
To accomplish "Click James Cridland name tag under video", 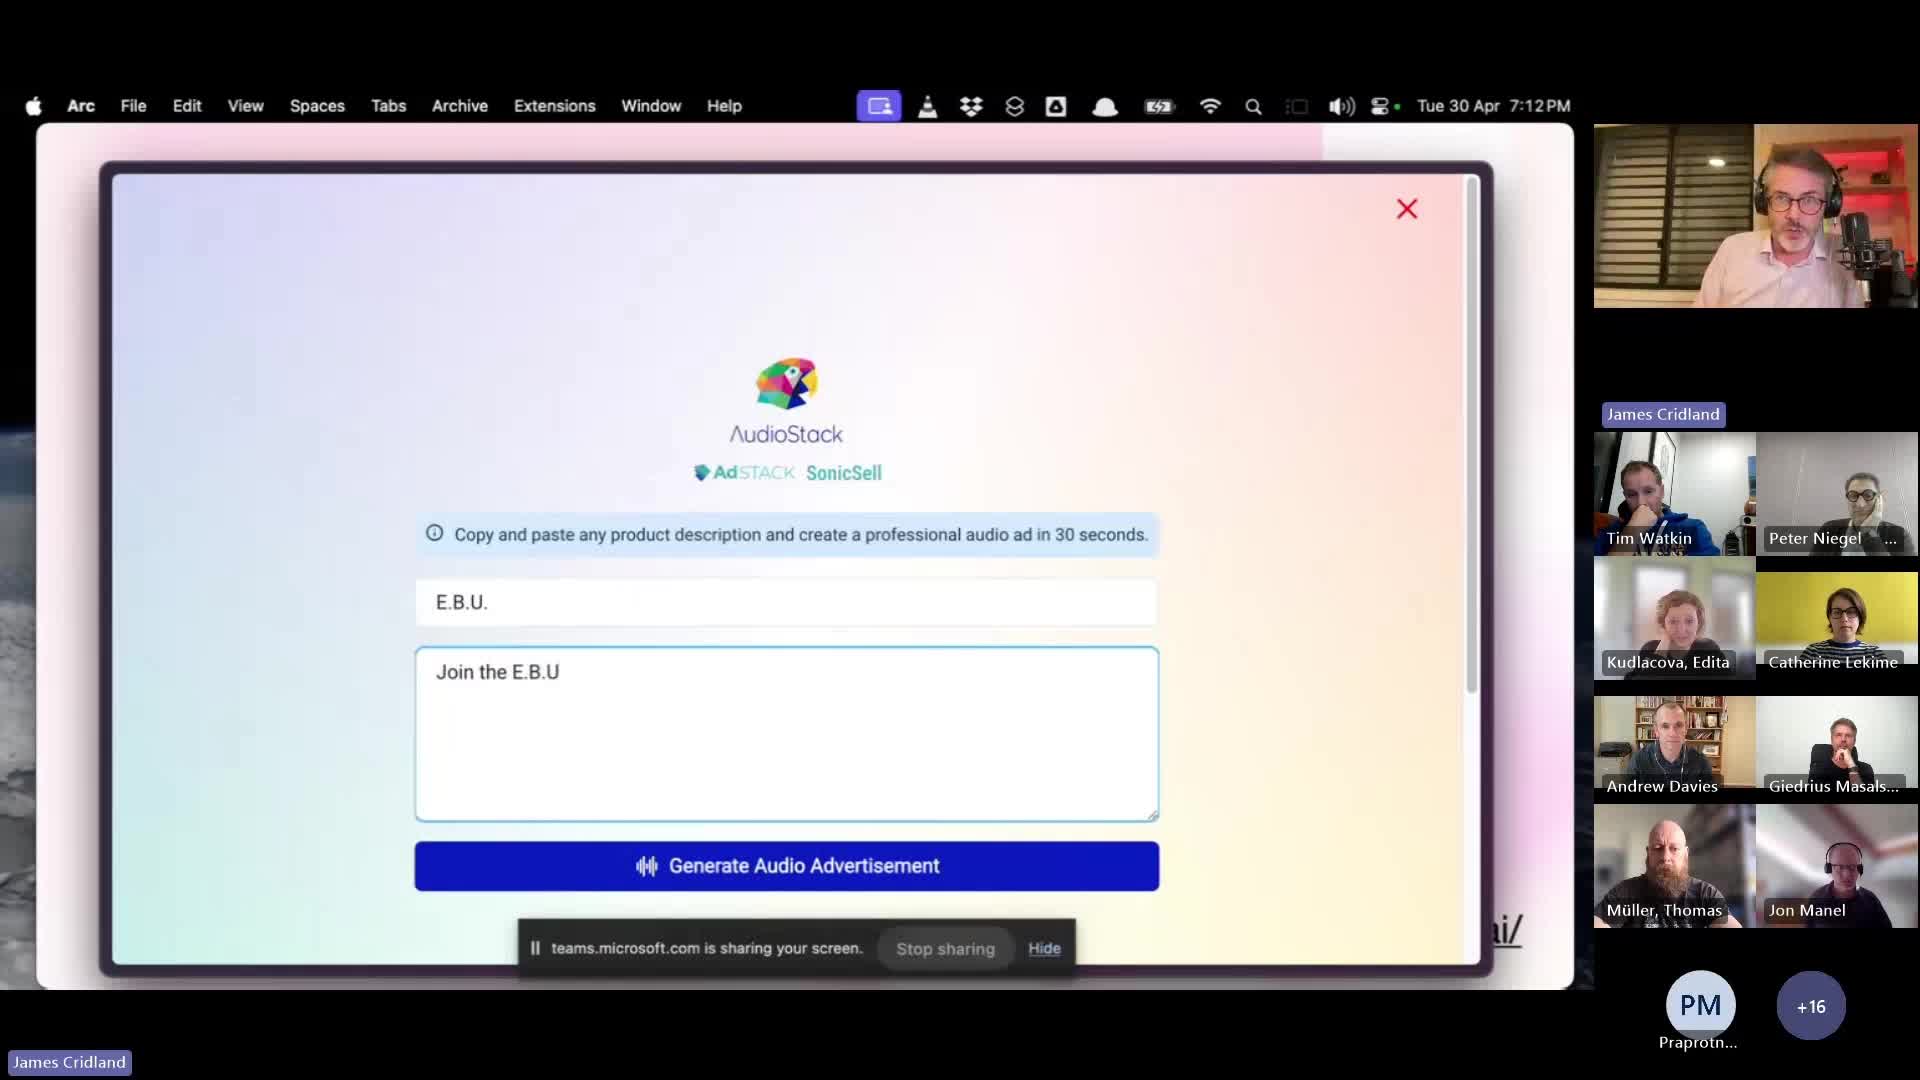I will click(1663, 414).
